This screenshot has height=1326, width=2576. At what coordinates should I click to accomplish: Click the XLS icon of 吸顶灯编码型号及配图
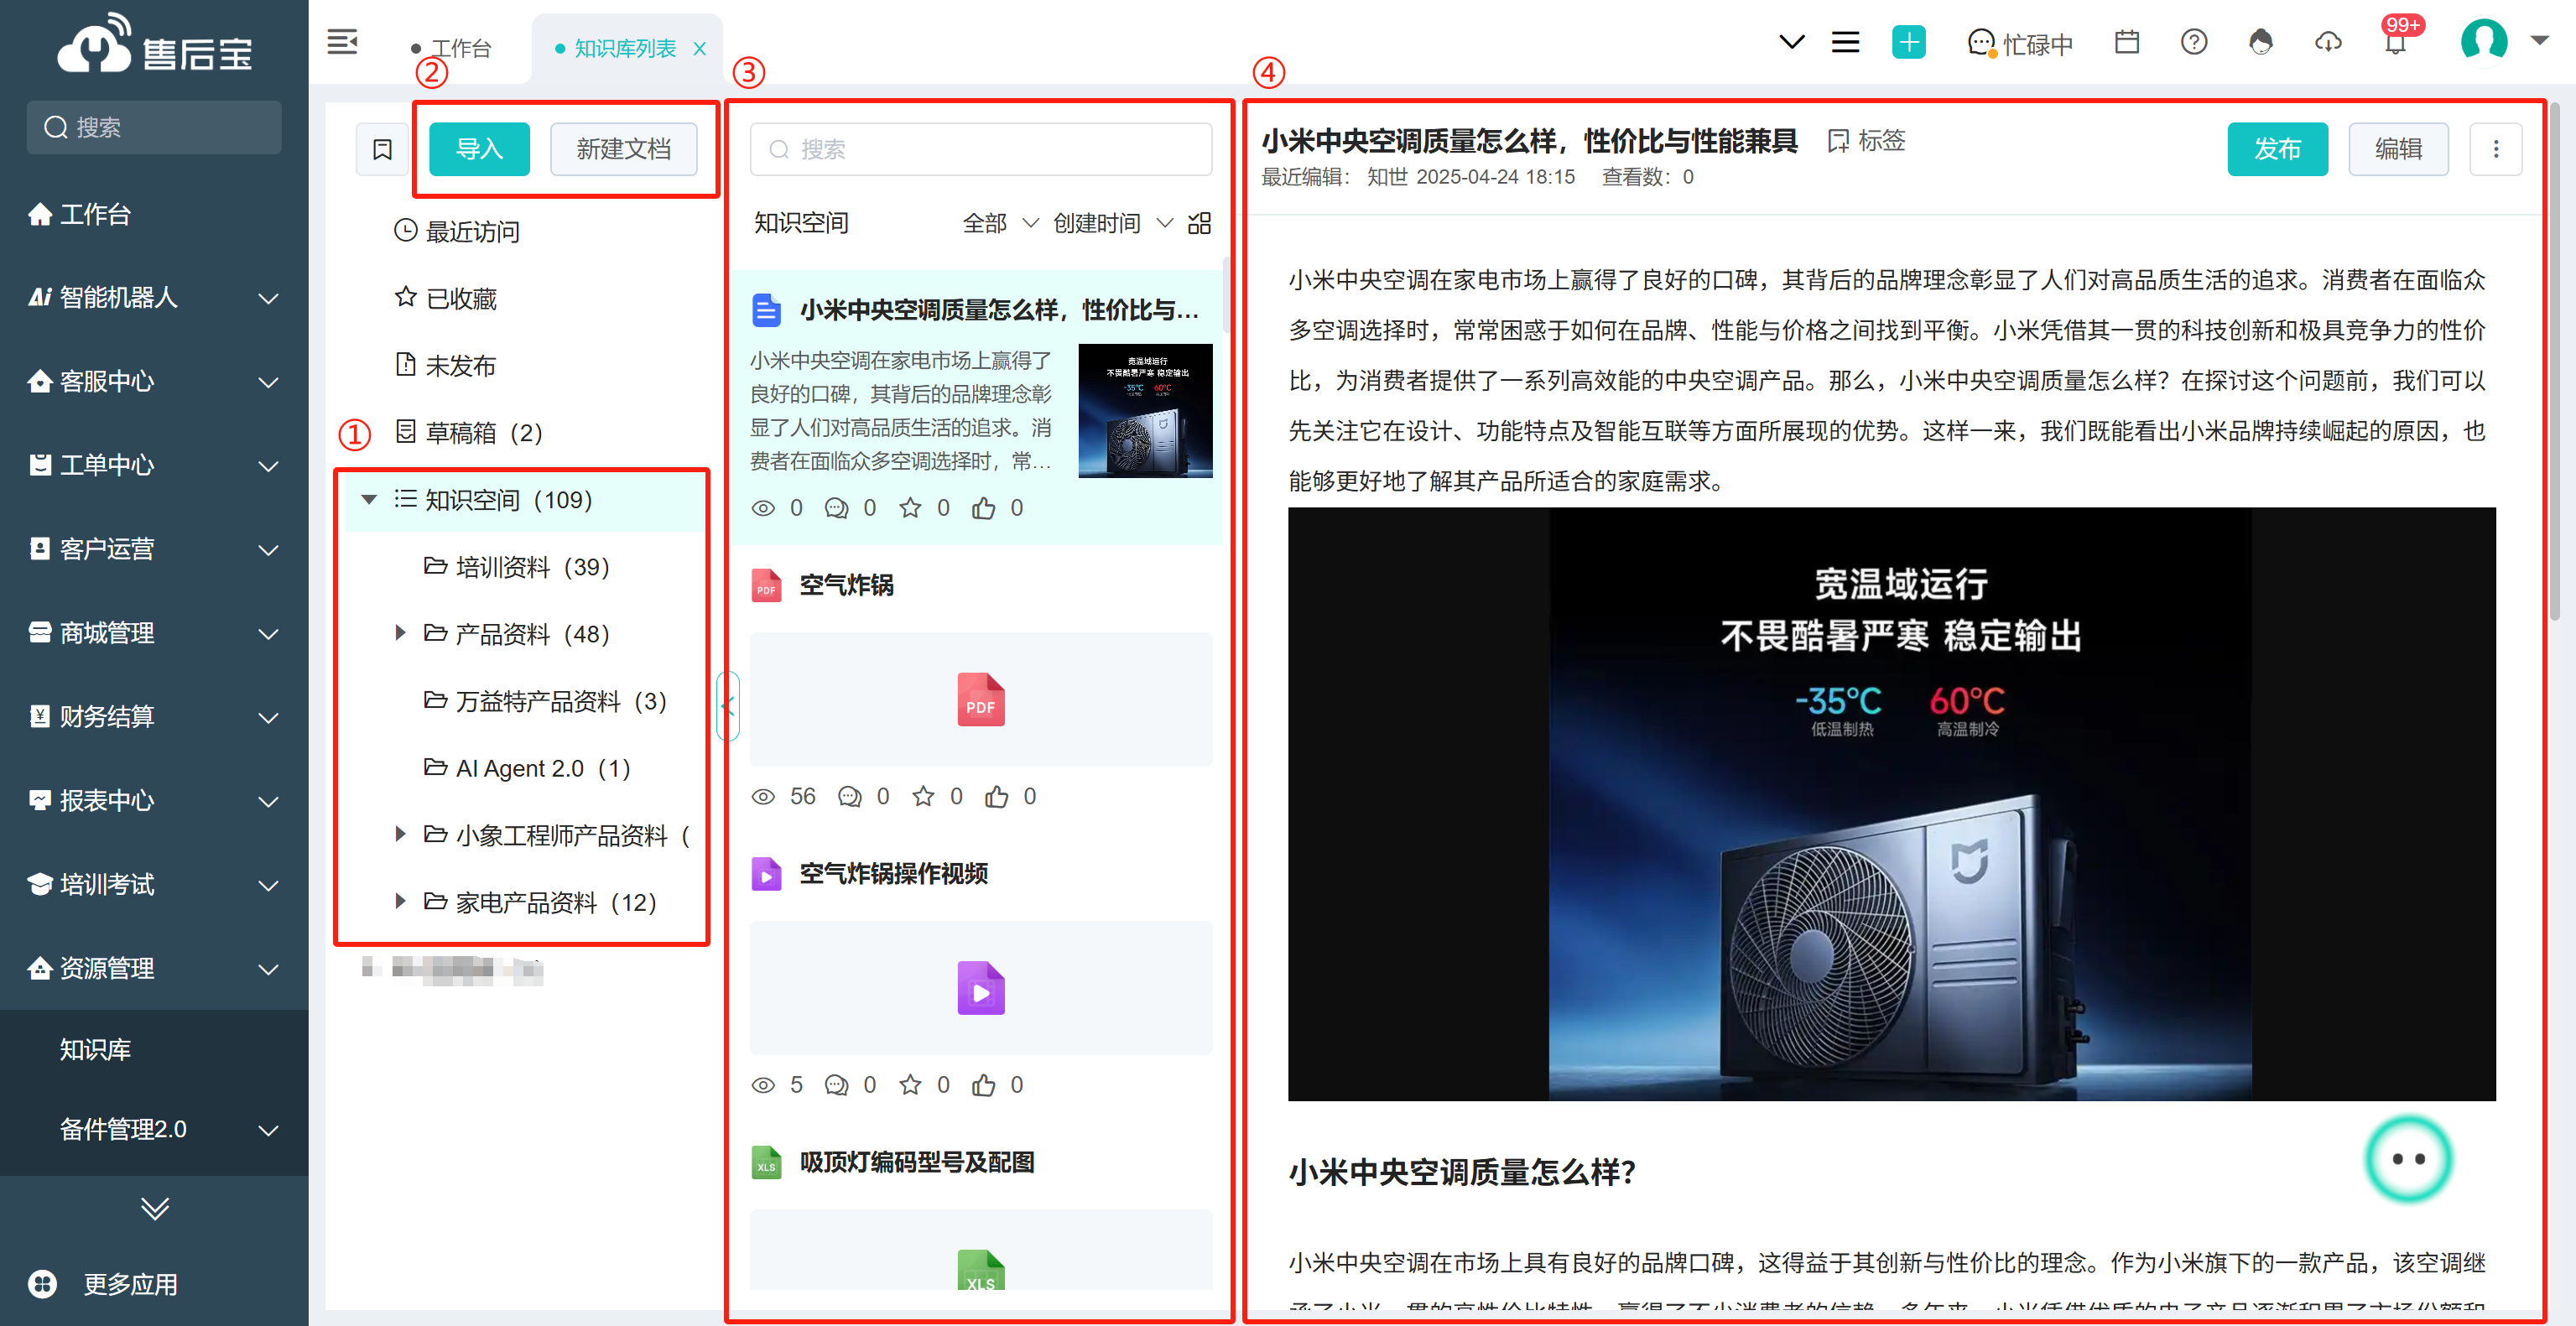point(766,1162)
